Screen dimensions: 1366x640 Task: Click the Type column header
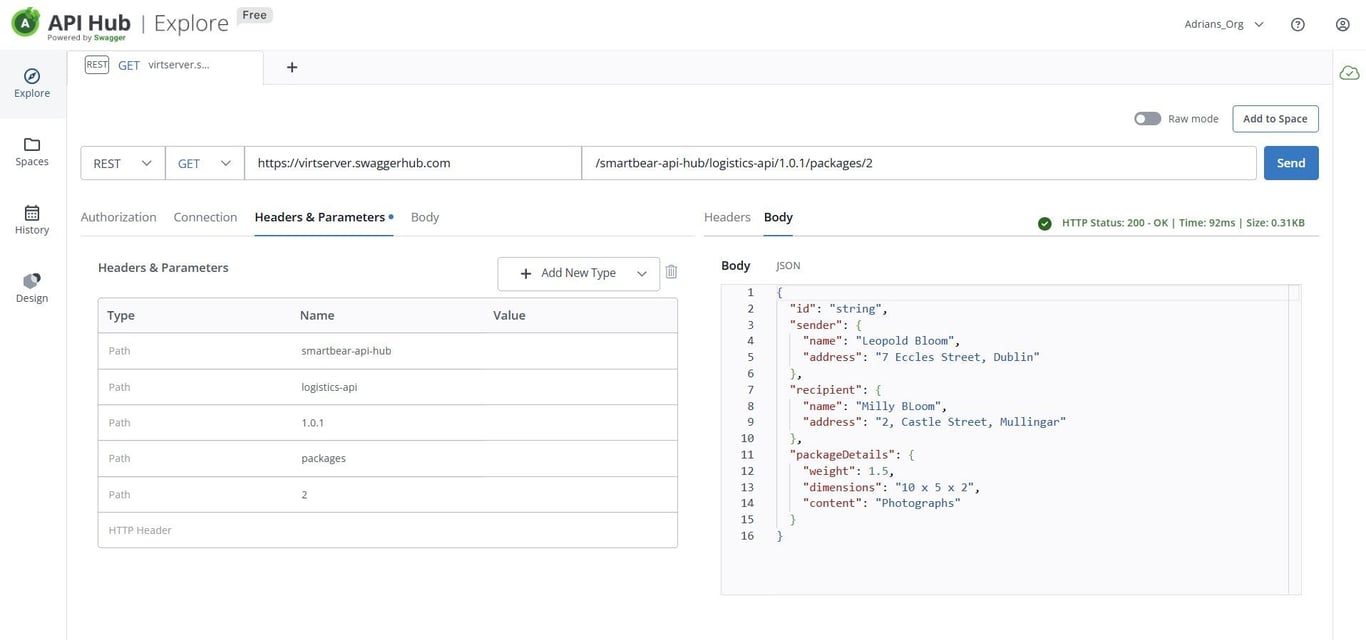(121, 315)
